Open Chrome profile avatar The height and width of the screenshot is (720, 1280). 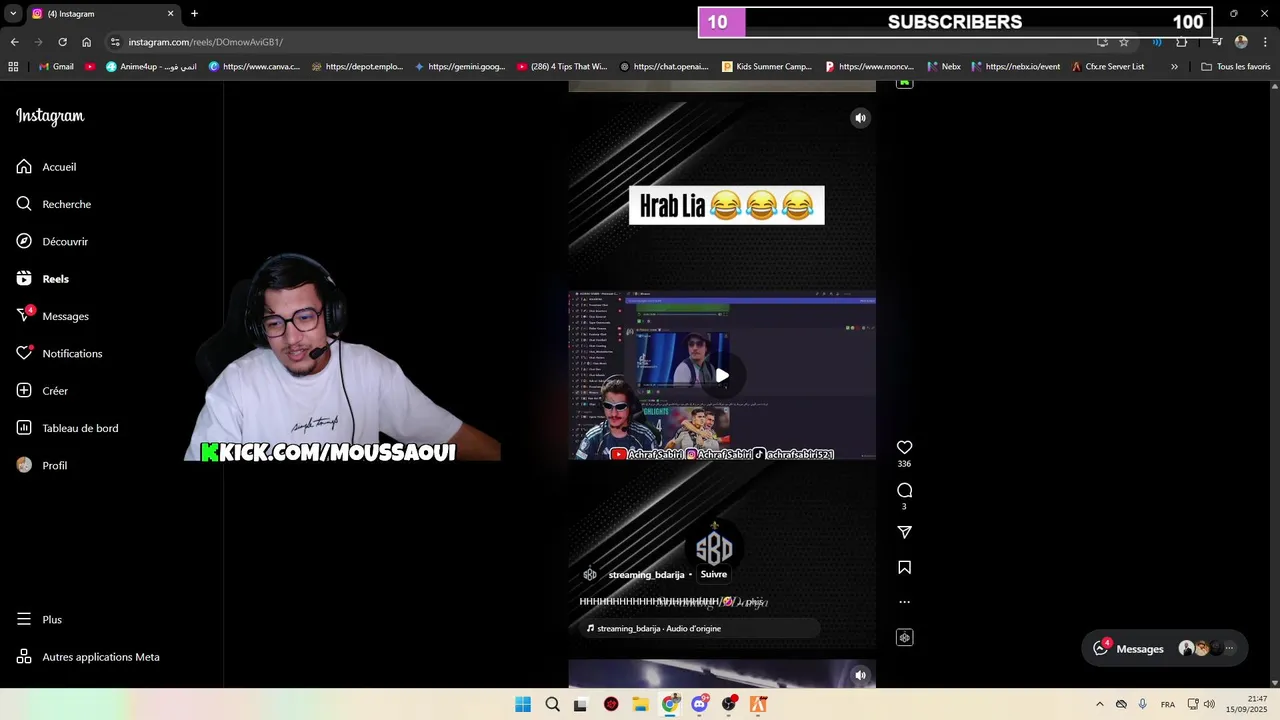tap(1241, 42)
